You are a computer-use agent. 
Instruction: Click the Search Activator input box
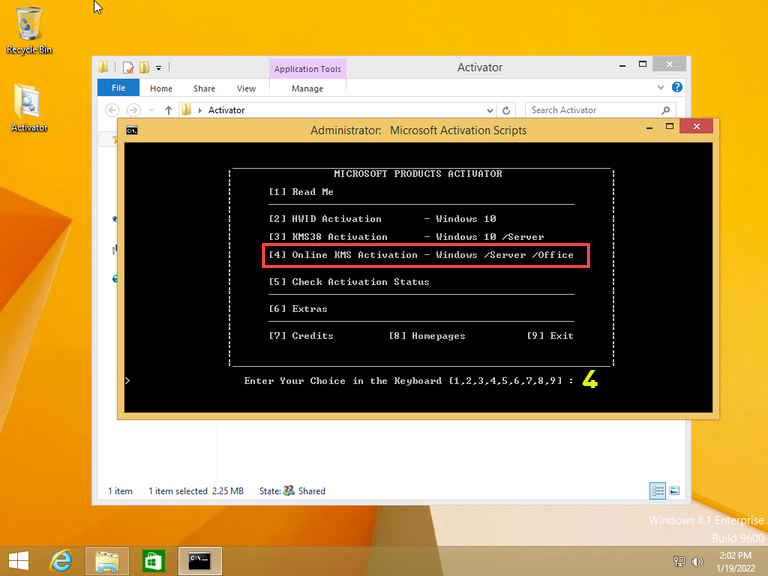tap(593, 110)
